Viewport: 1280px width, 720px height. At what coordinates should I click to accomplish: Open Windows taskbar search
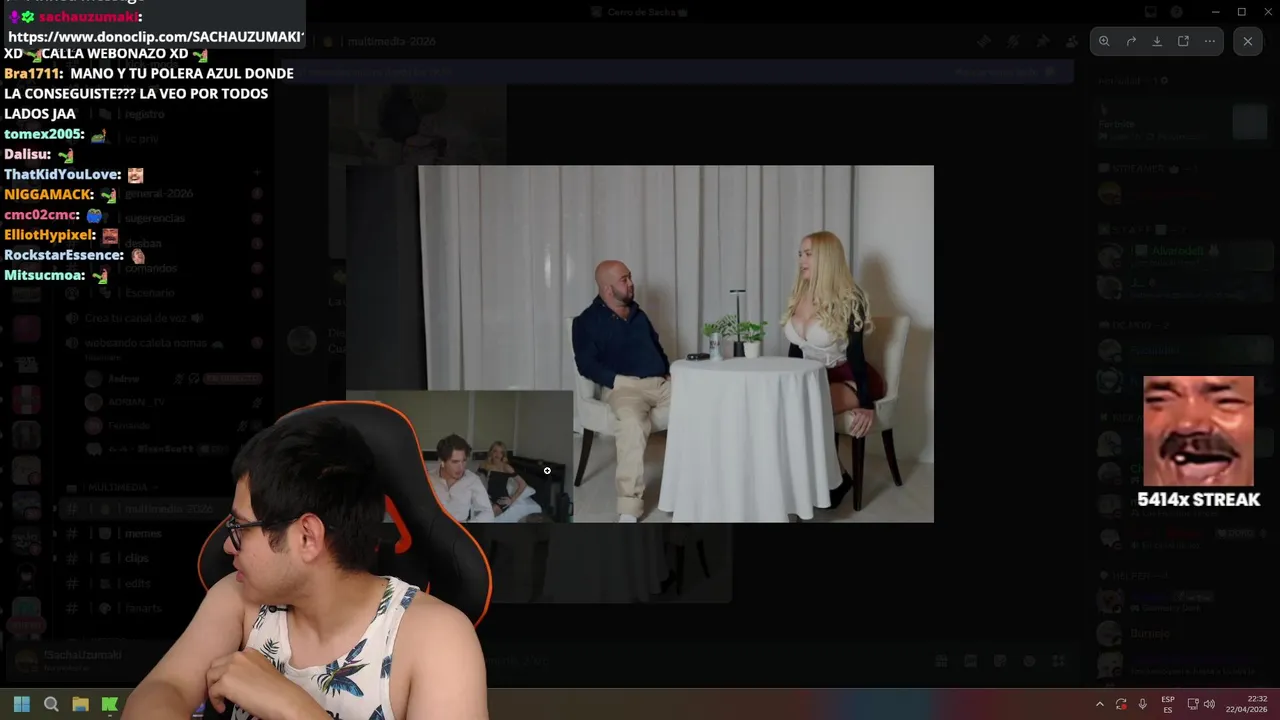pyautogui.click(x=51, y=704)
